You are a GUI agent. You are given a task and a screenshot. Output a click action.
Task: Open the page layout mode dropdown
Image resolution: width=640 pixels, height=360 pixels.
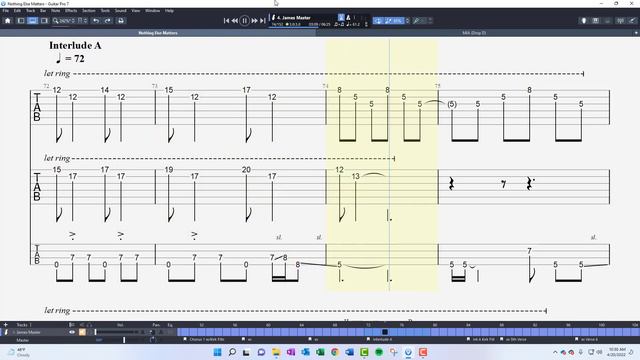tap(82, 21)
